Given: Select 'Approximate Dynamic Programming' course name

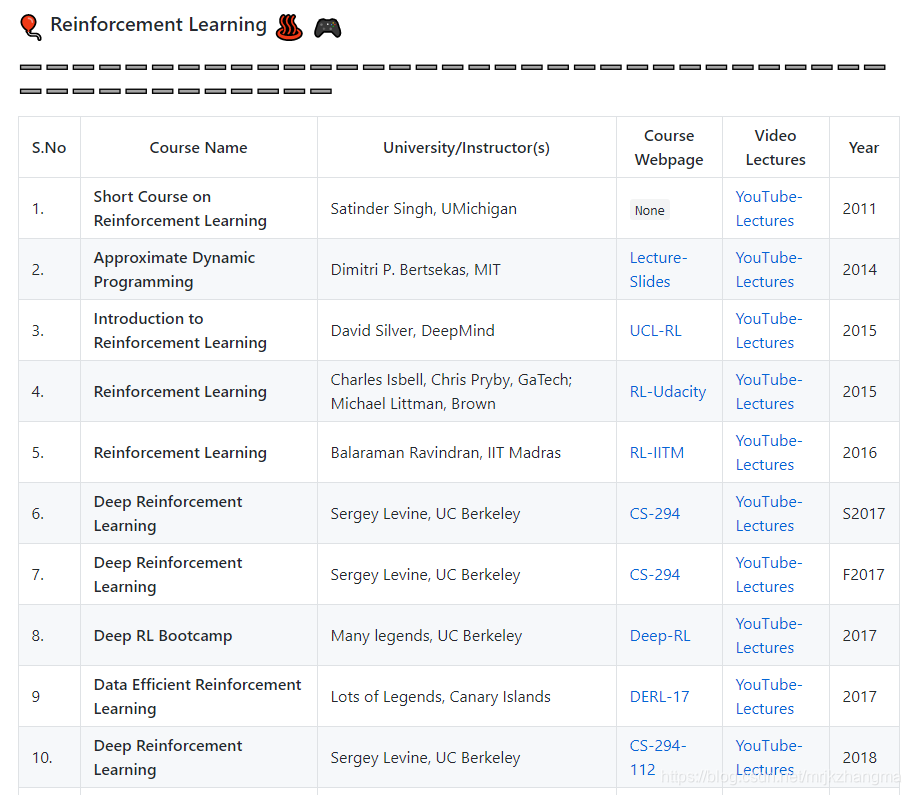Looking at the screenshot, I should point(174,270).
